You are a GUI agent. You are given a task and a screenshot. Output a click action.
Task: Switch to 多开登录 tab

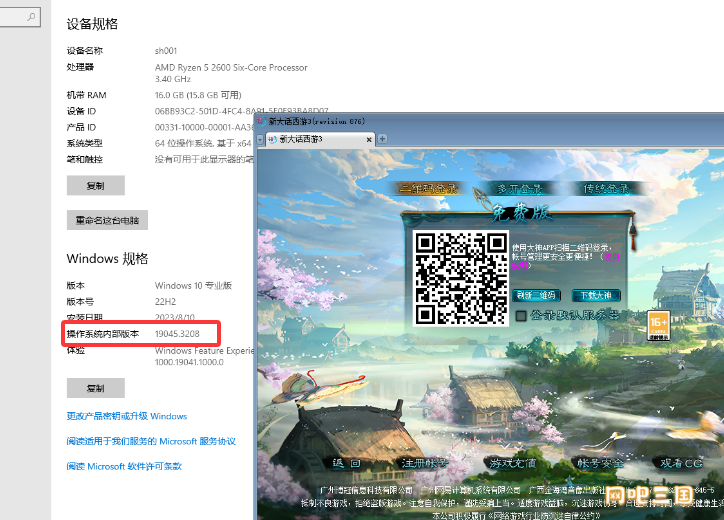pos(519,188)
